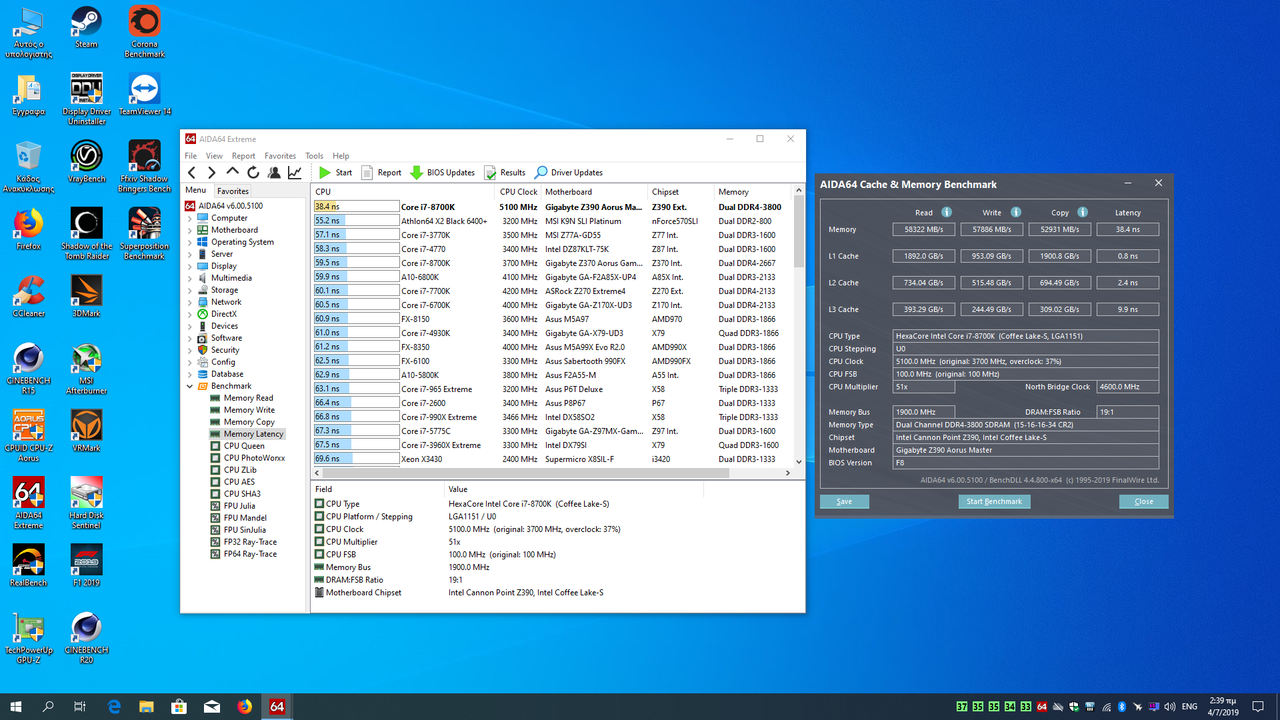The height and width of the screenshot is (720, 1280).
Task: Open the MSI Afterburner desktop icon
Action: pos(86,366)
